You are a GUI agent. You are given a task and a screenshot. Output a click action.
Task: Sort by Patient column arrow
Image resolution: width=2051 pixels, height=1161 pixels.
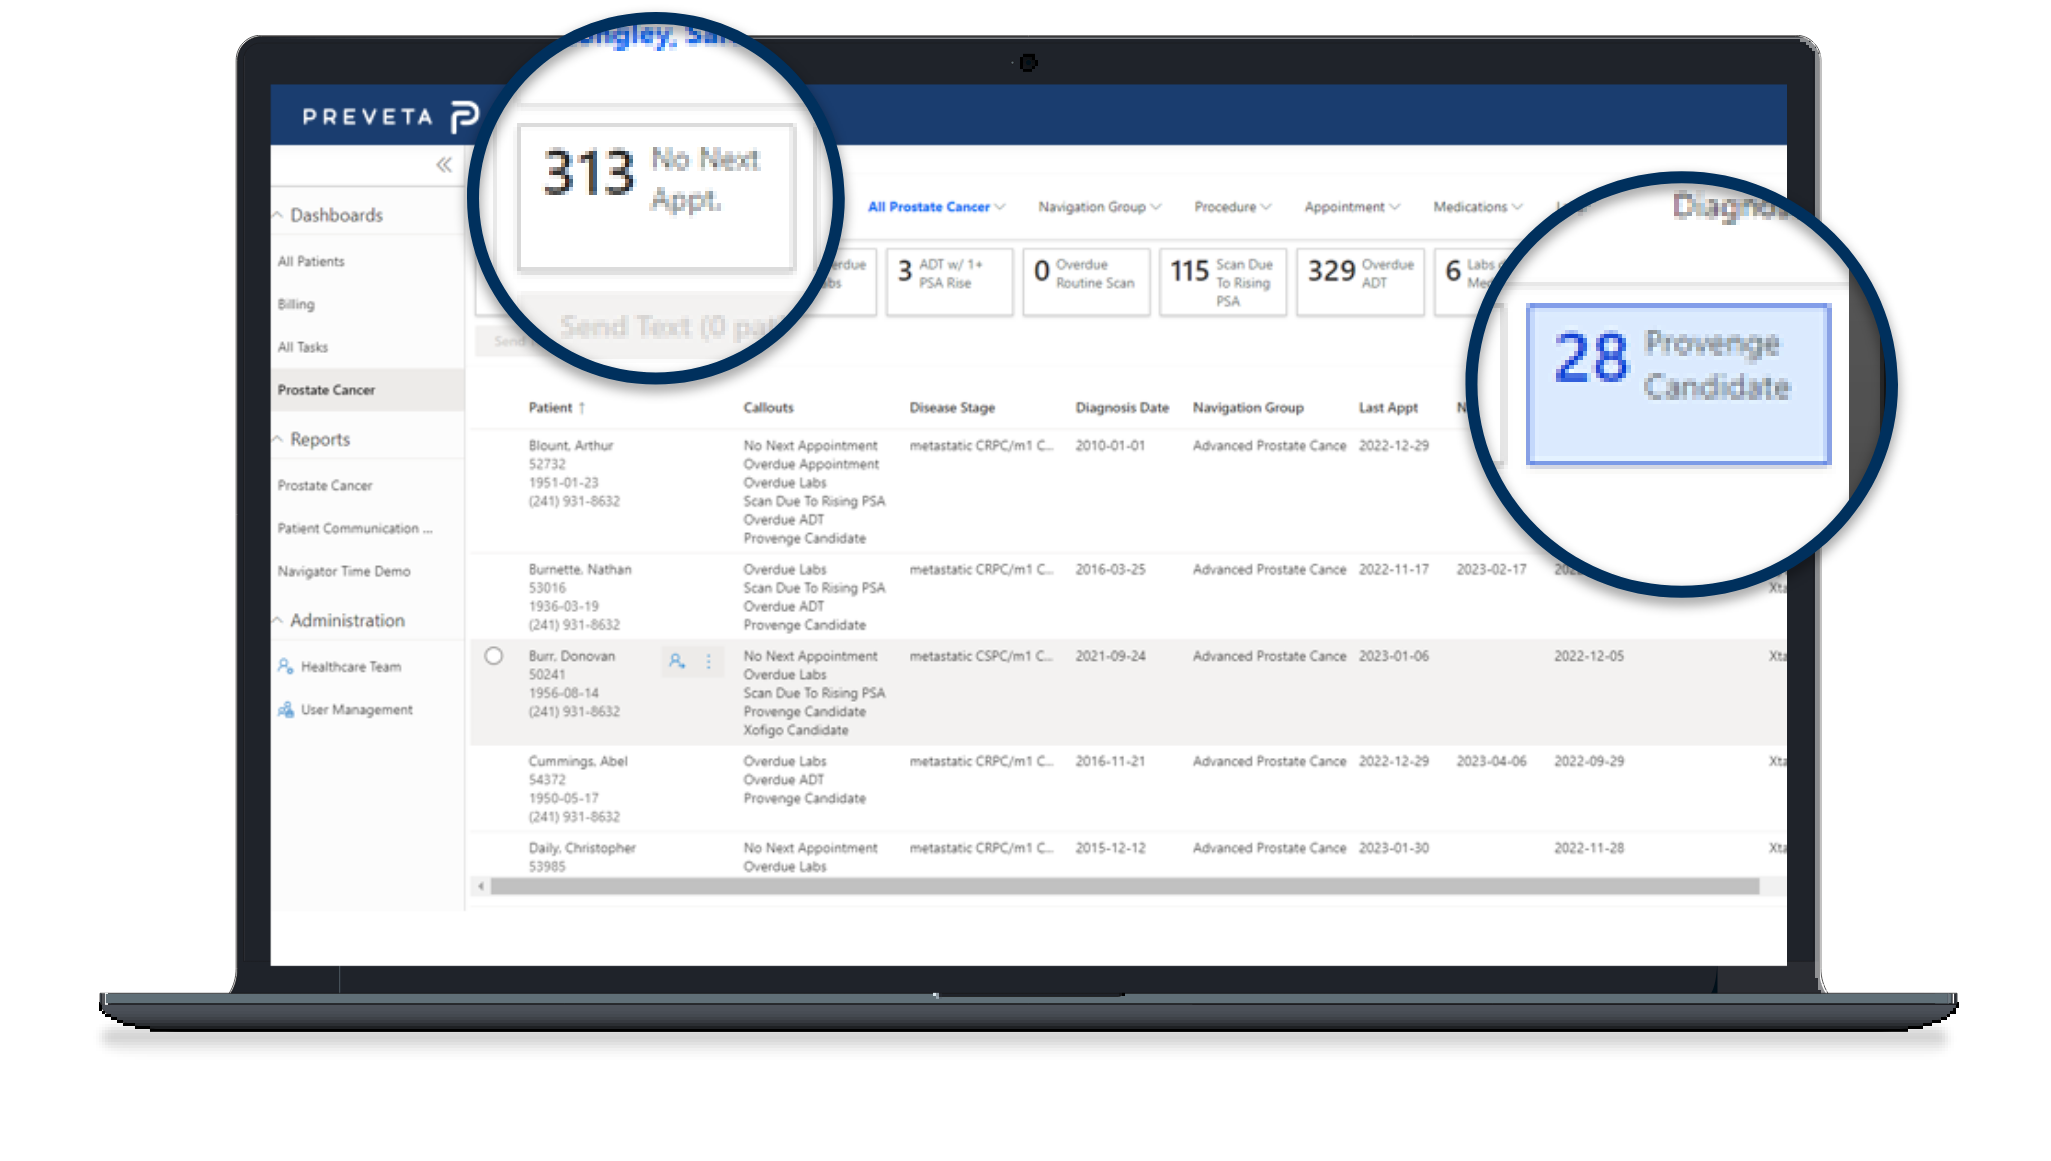click(x=582, y=408)
